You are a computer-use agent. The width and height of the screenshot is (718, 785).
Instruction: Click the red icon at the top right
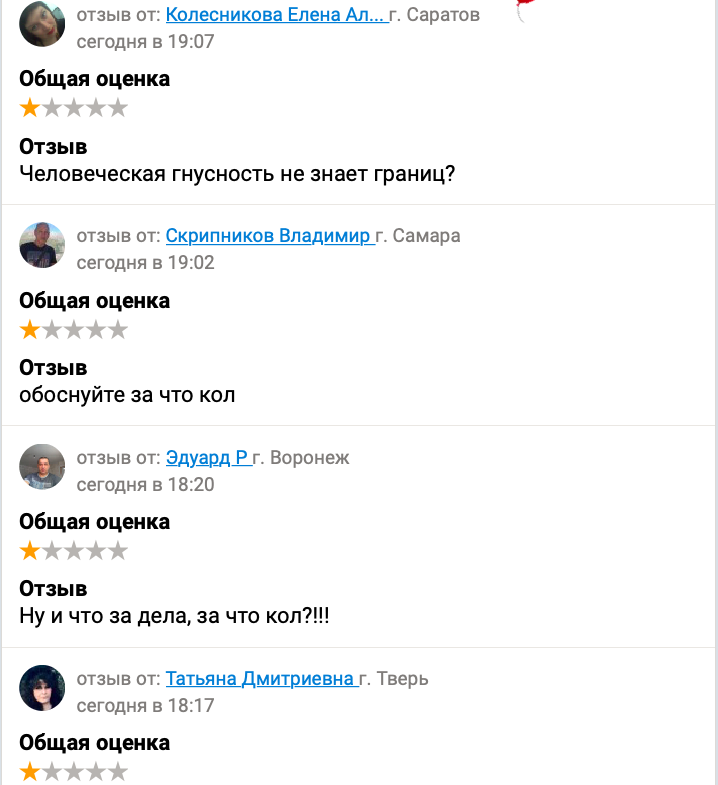coord(523,10)
